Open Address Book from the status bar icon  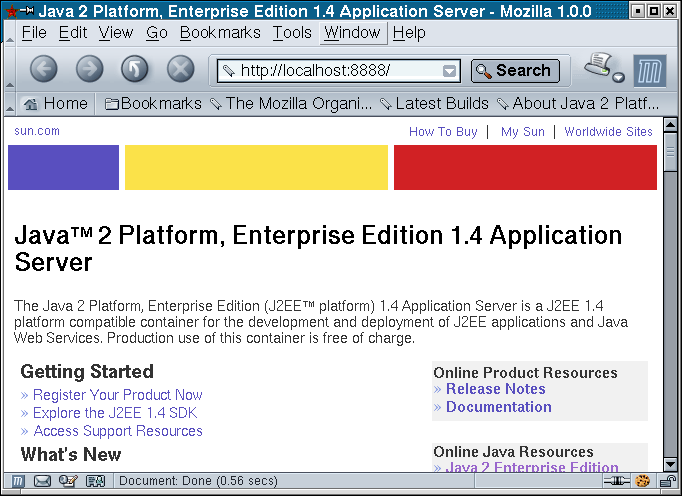95,481
